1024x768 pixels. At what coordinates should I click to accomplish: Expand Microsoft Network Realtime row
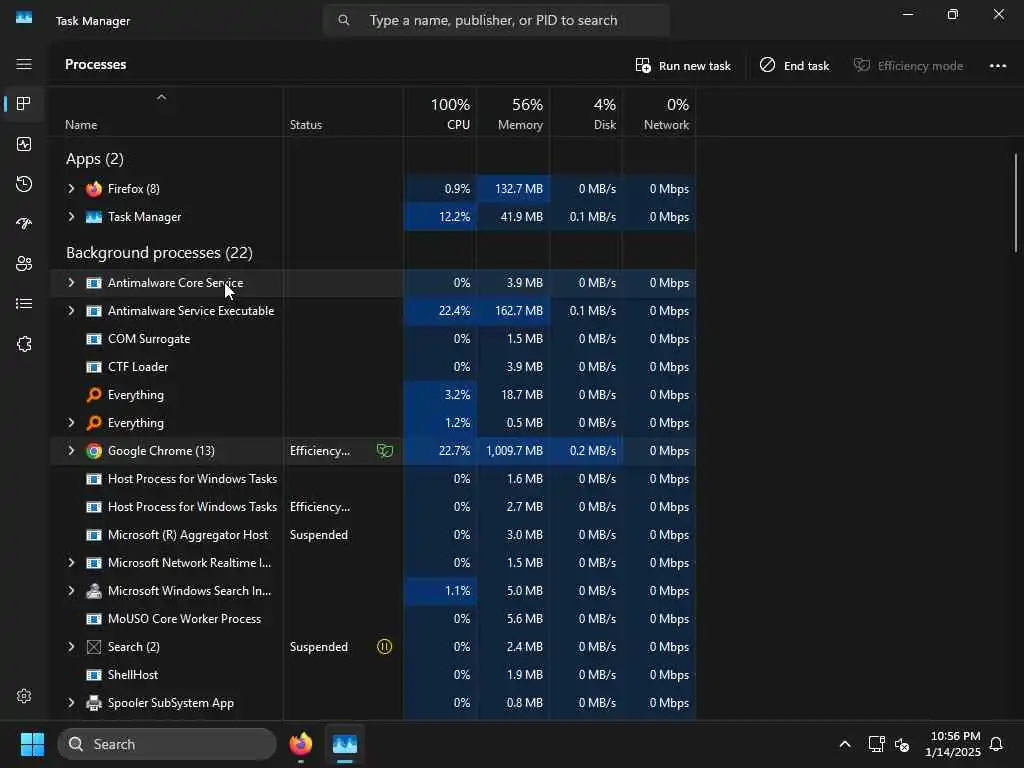[71, 563]
